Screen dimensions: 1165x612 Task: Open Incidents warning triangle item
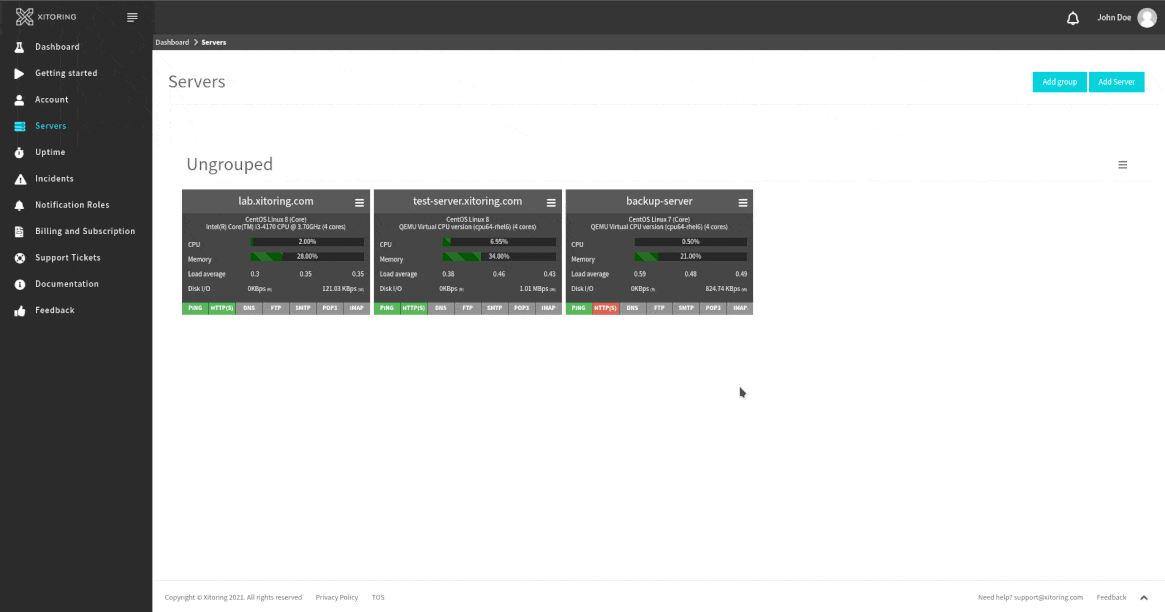[x=54, y=179]
